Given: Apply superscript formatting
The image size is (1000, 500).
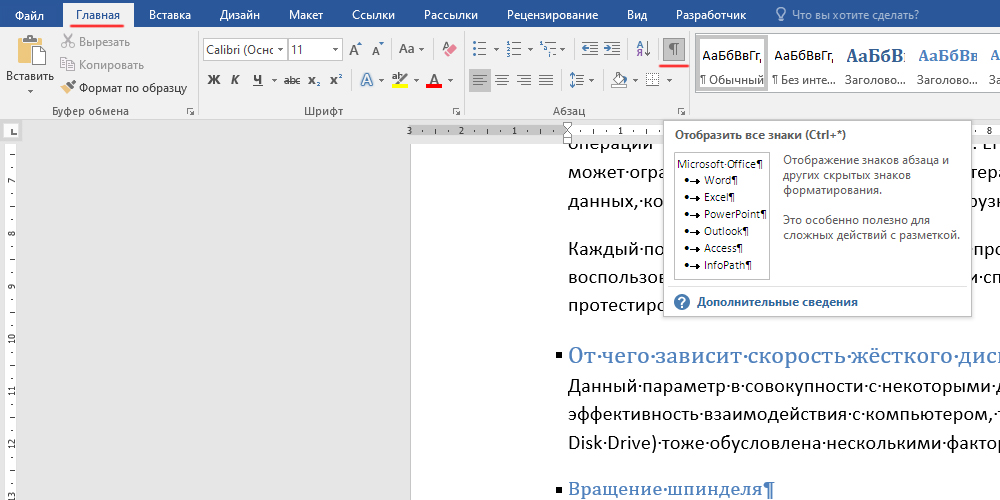Looking at the screenshot, I should click(x=336, y=81).
